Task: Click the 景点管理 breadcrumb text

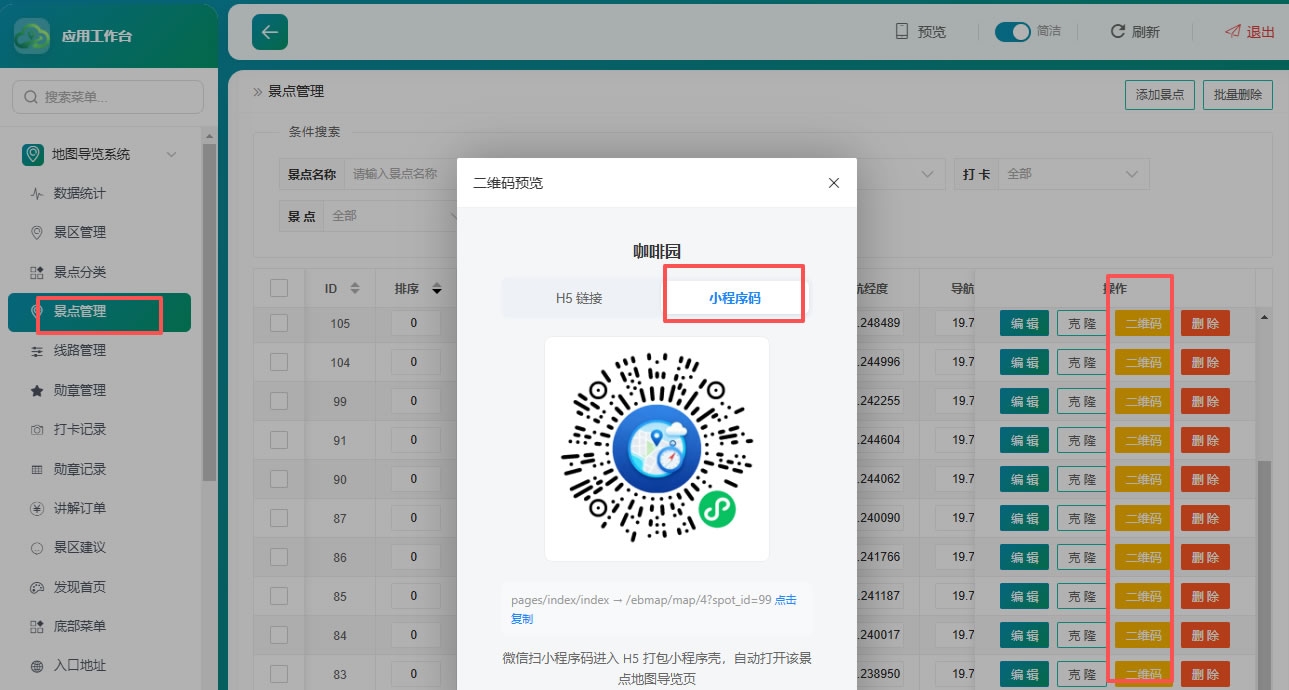Action: [296, 91]
